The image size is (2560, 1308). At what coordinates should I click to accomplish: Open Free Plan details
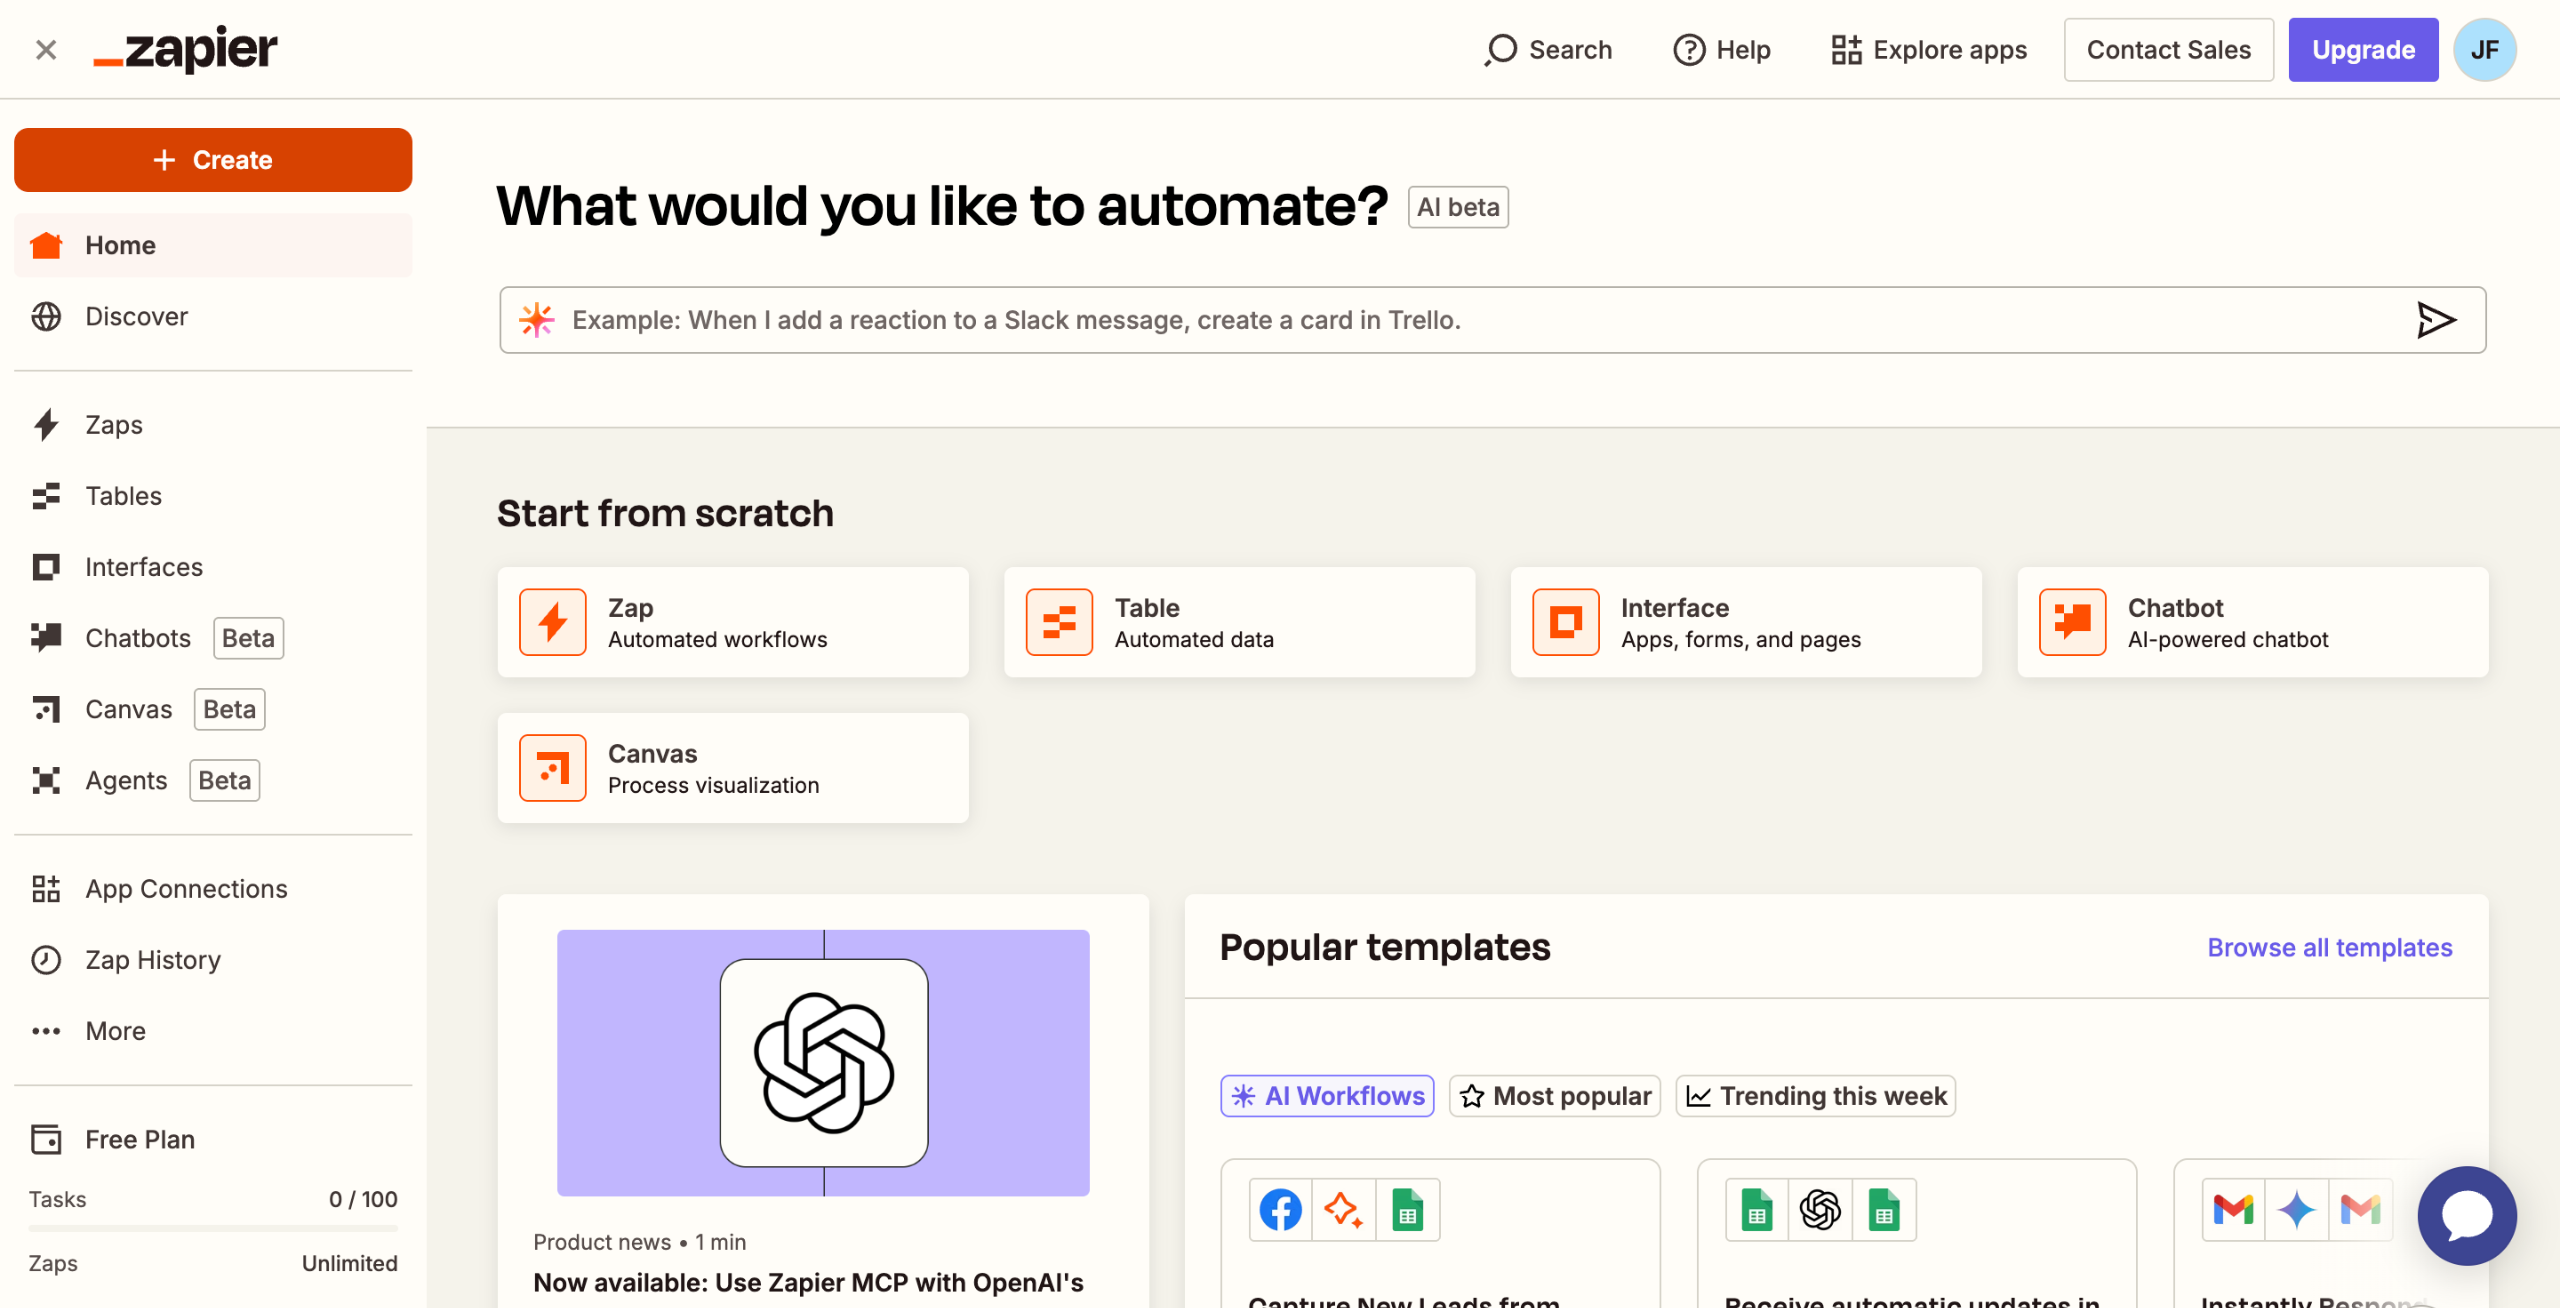point(213,1139)
